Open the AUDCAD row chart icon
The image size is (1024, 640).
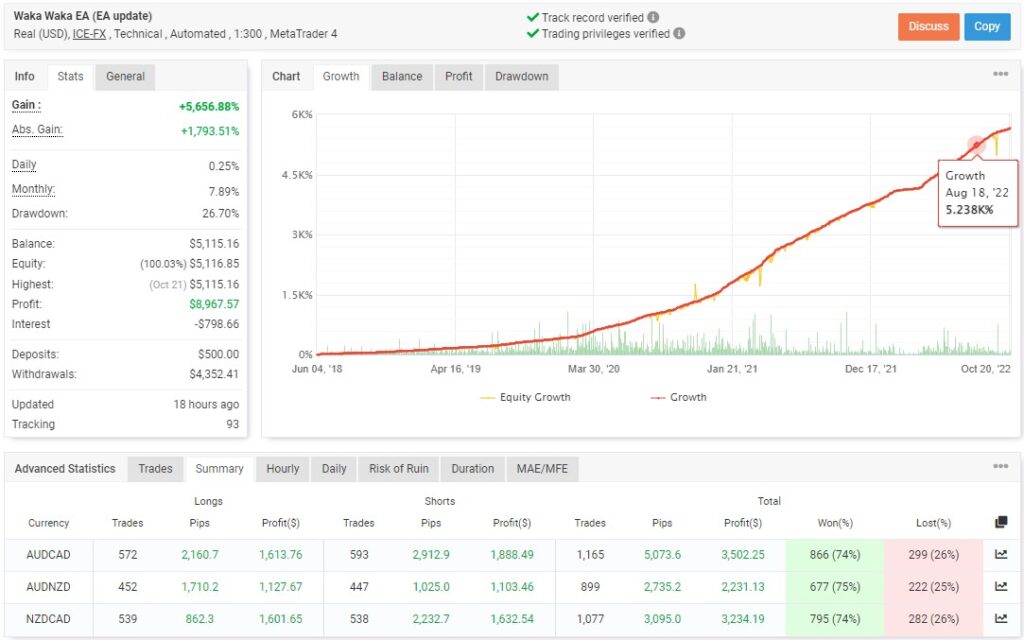1001,554
